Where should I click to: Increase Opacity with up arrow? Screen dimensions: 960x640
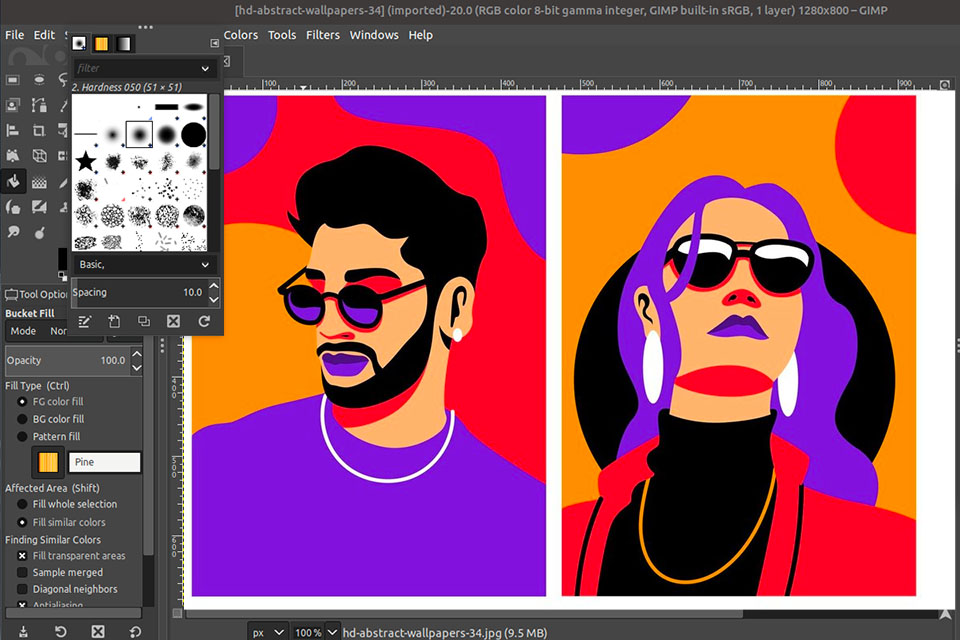tap(137, 354)
